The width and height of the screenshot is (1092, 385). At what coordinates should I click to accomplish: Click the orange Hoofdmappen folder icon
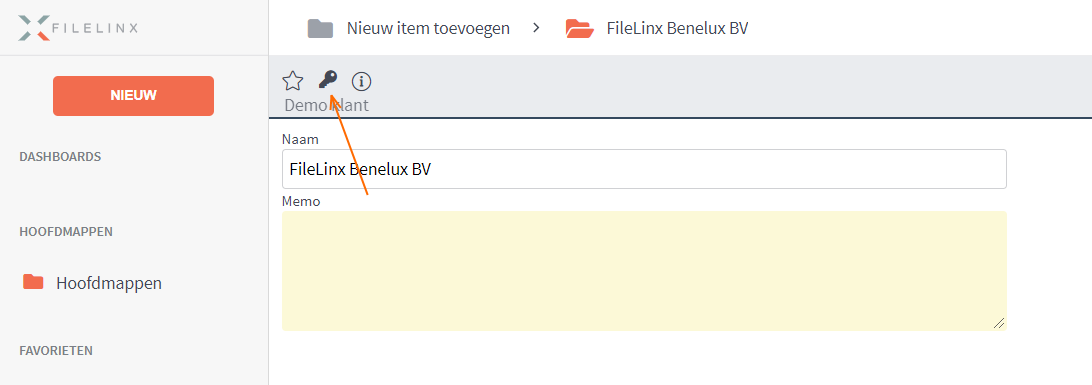click(33, 282)
